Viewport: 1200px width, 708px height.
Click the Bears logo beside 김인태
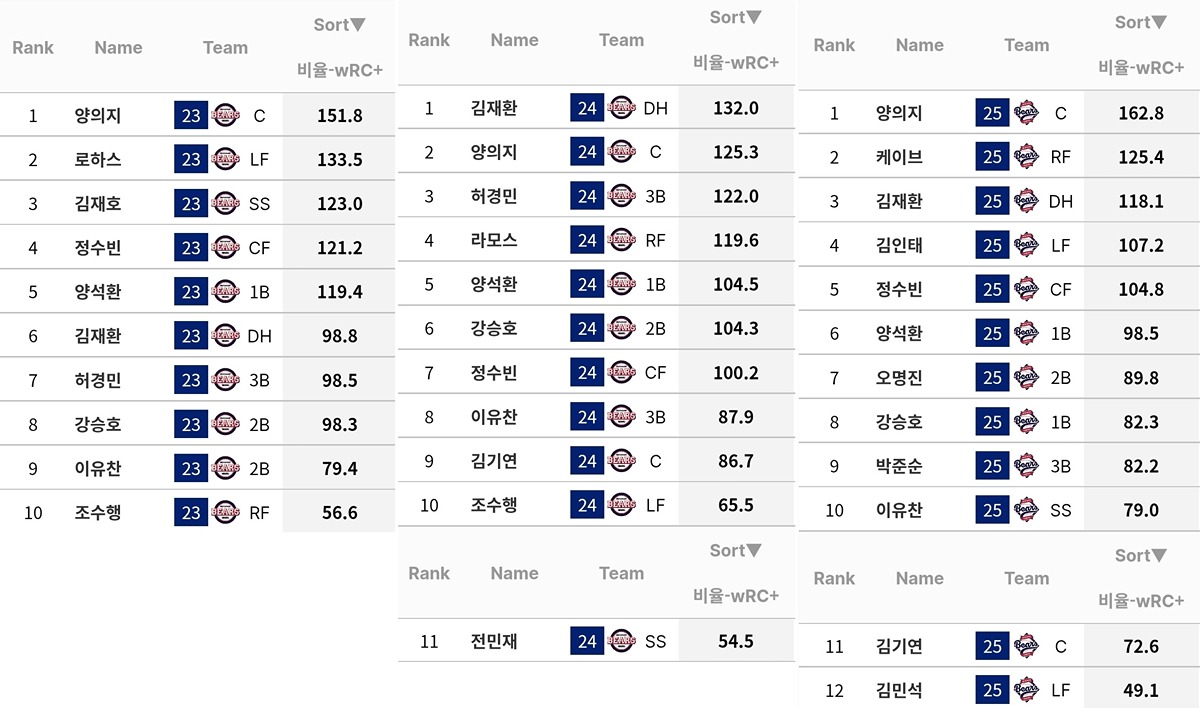1026,245
